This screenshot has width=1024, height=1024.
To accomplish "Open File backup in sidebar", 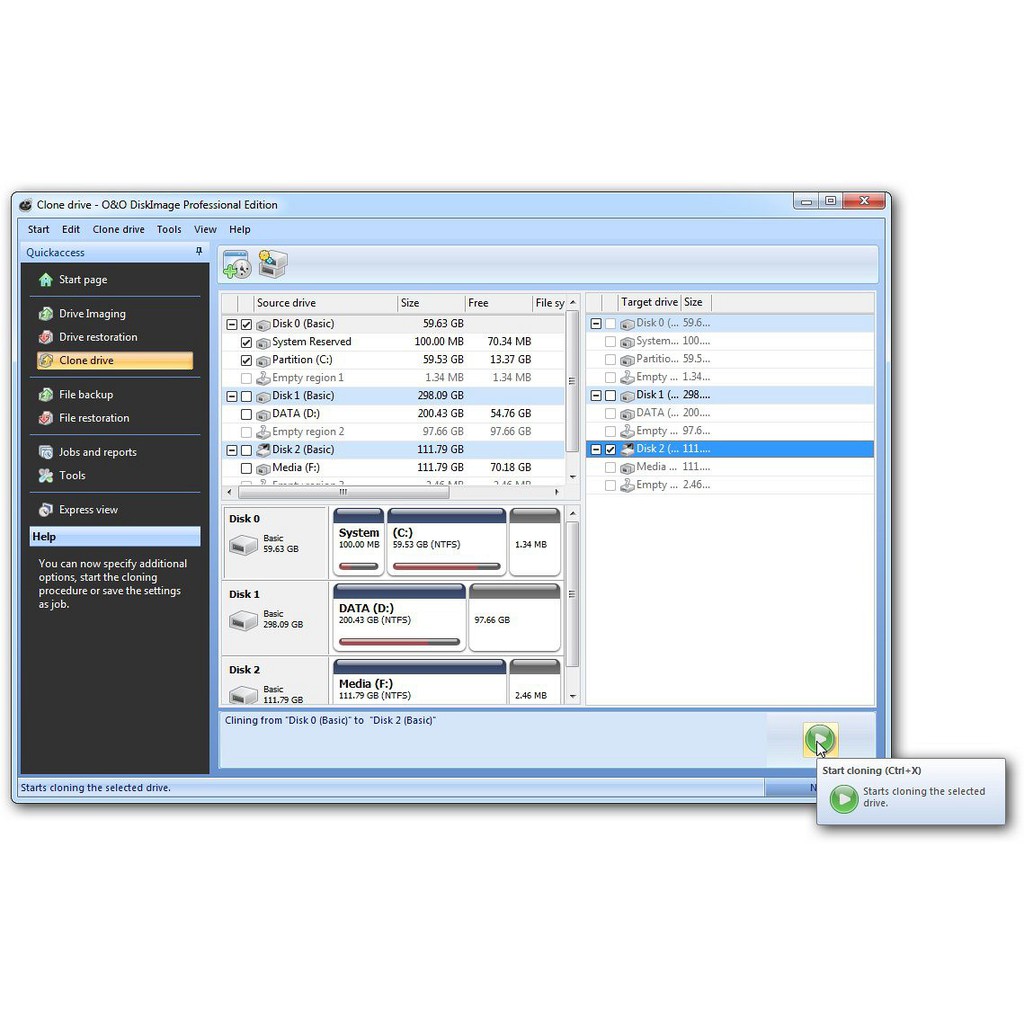I will pyautogui.click(x=86, y=394).
